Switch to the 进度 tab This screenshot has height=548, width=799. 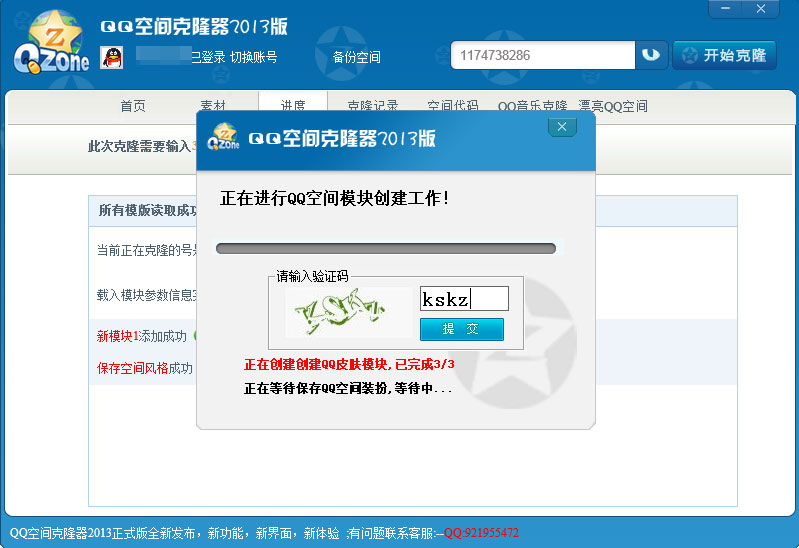293,106
